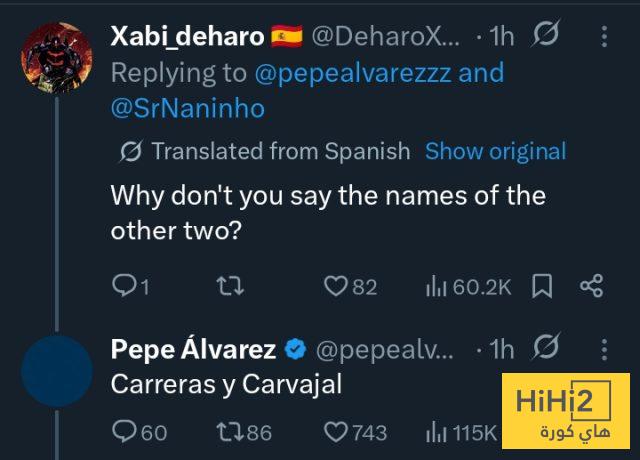Open Pepe Álvarez's profile name
The width and height of the screenshot is (640, 460).
pyautogui.click(x=193, y=349)
